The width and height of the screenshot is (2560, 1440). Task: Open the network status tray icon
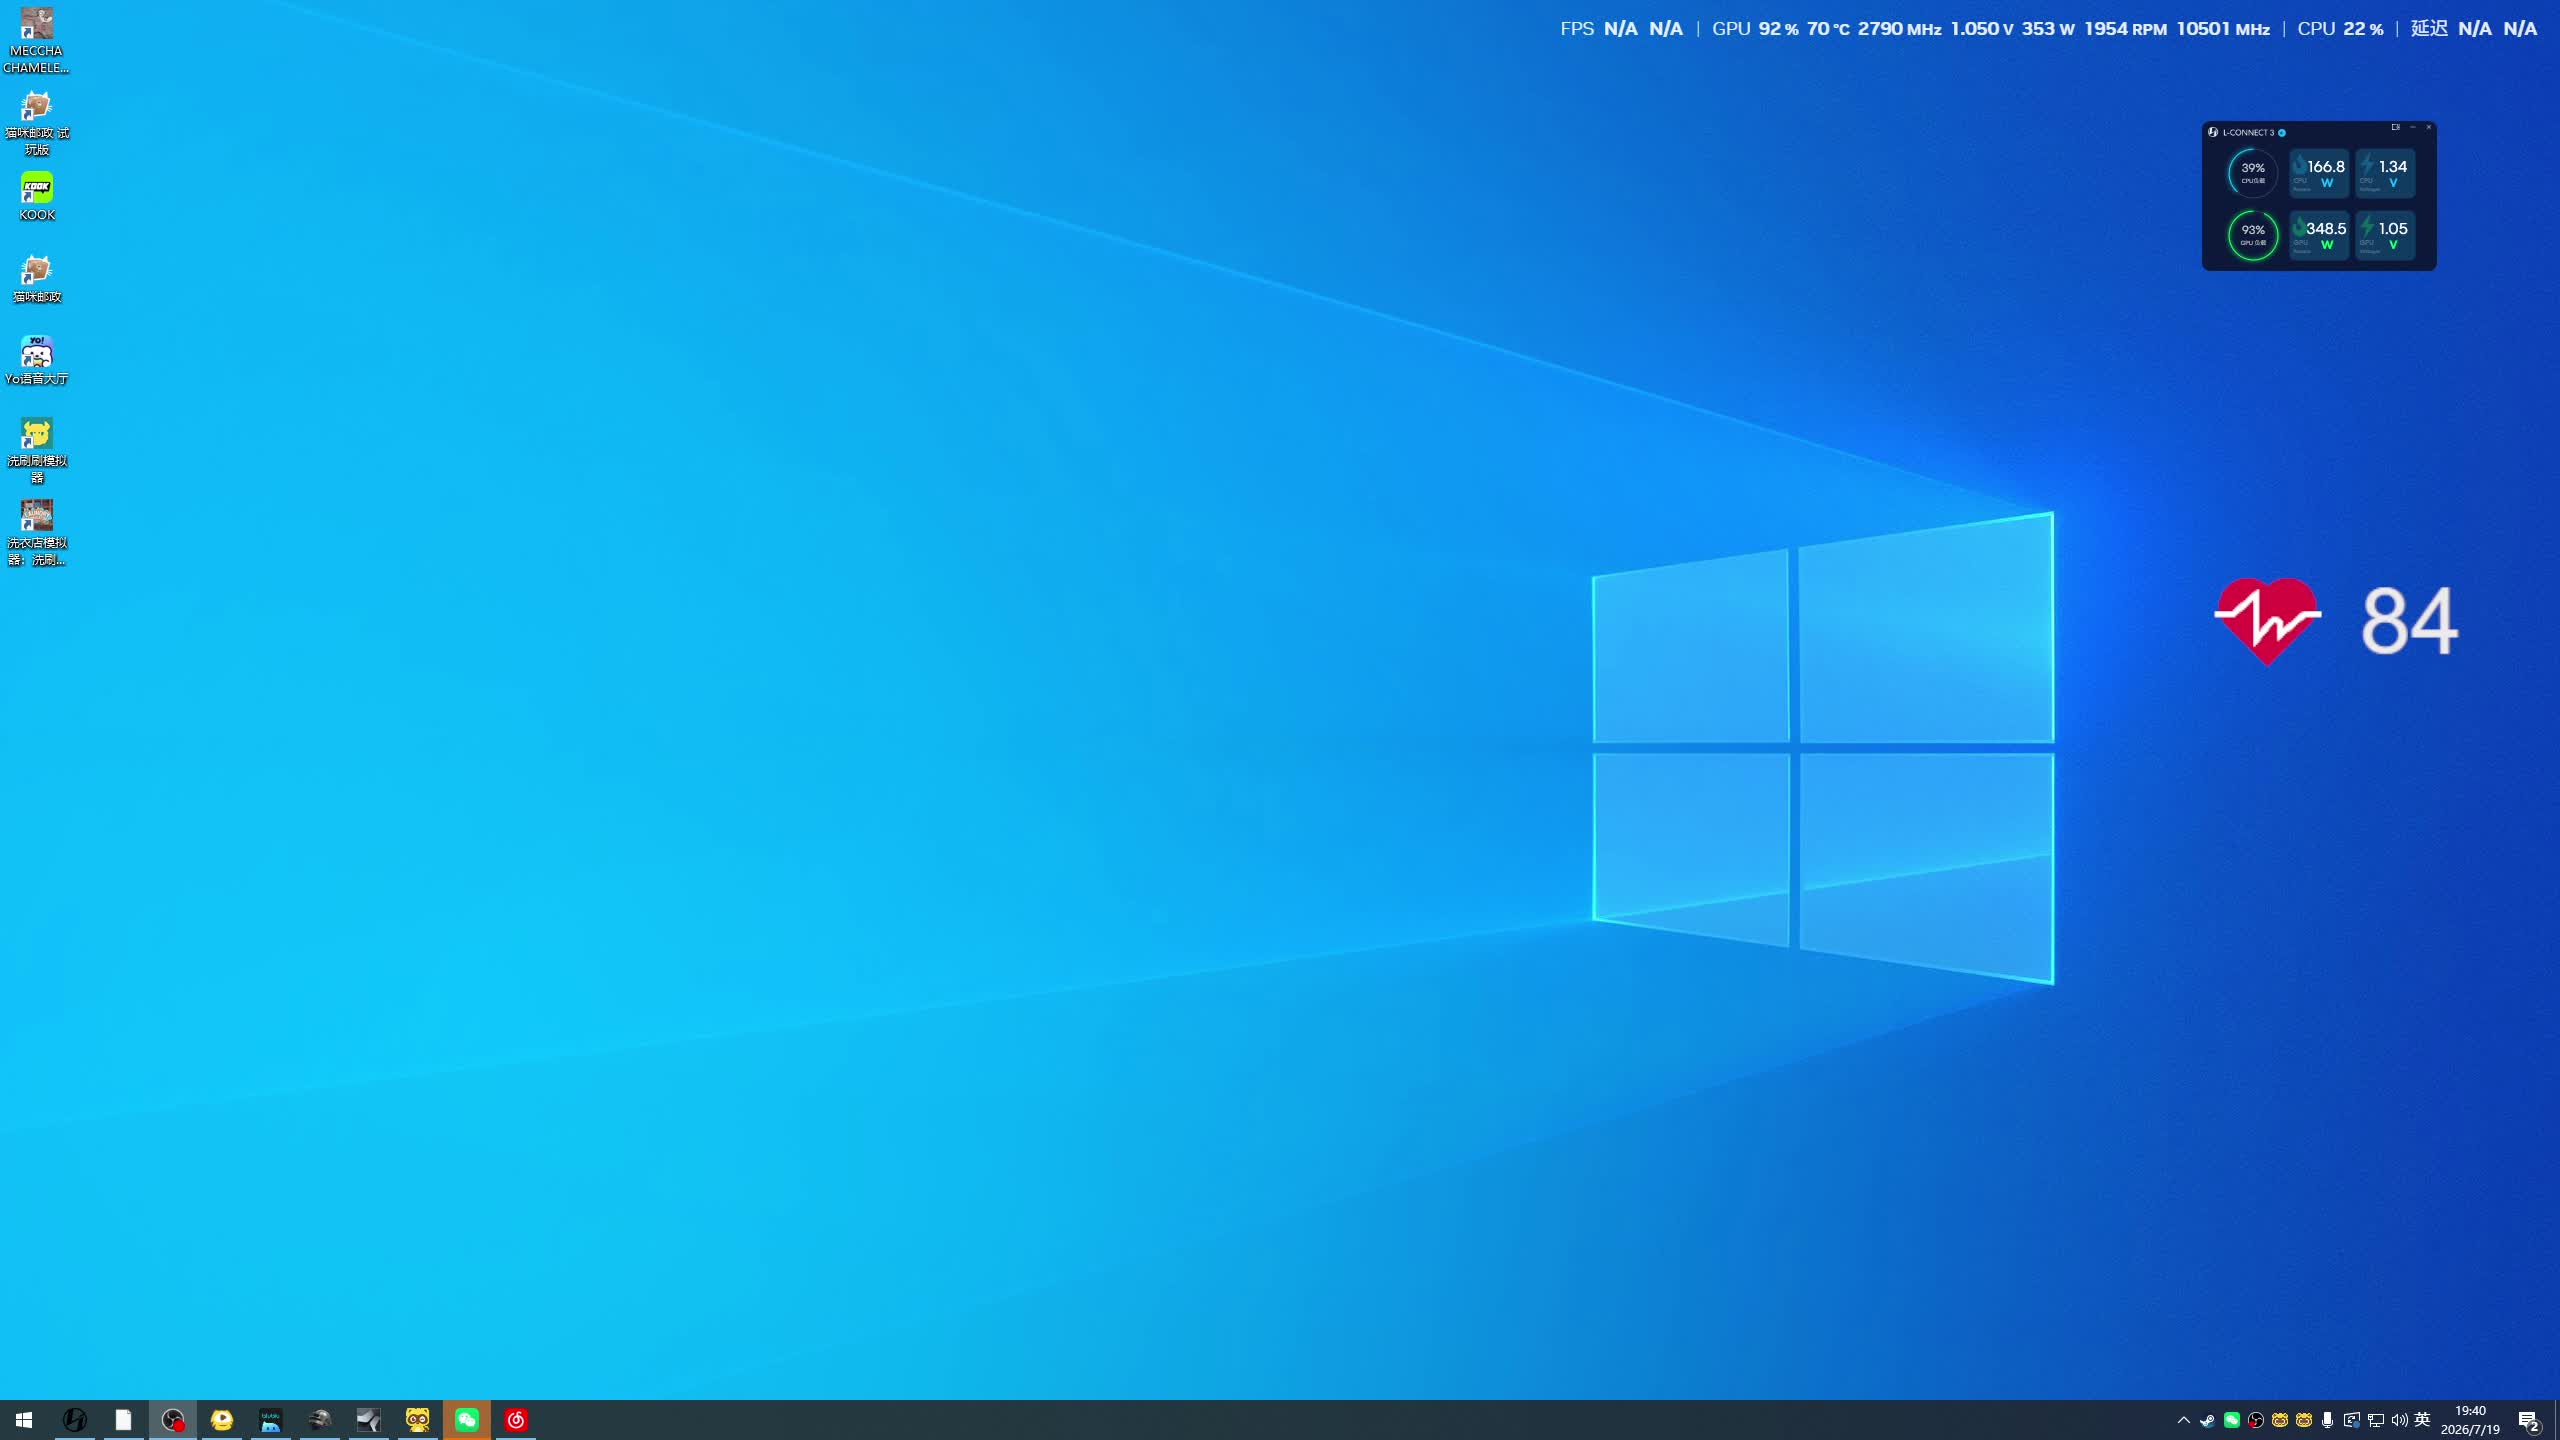pos(2376,1420)
